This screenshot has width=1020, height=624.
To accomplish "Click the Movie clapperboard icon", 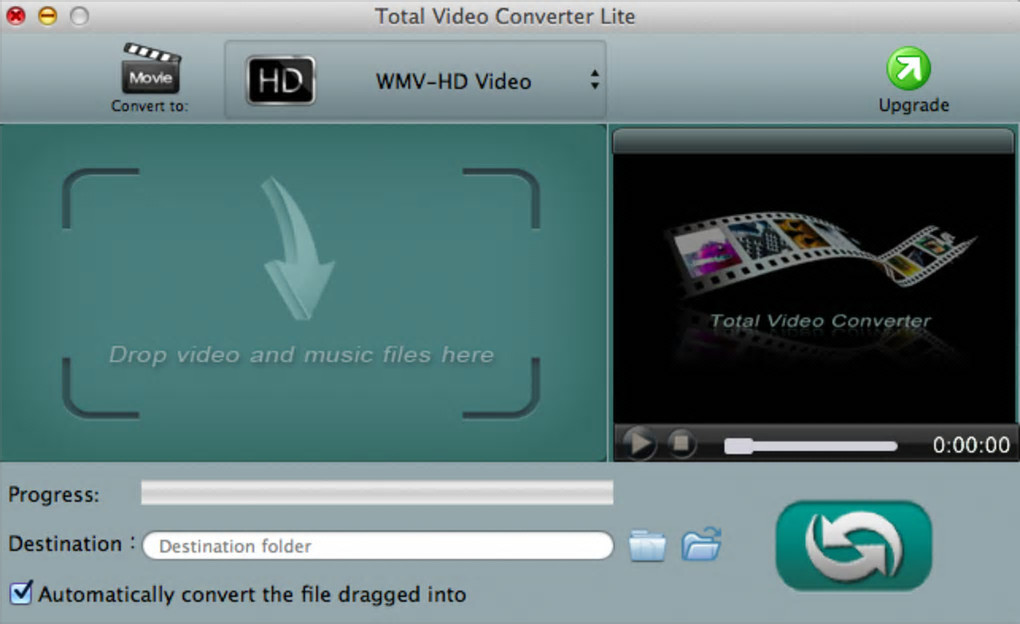I will (x=151, y=69).
